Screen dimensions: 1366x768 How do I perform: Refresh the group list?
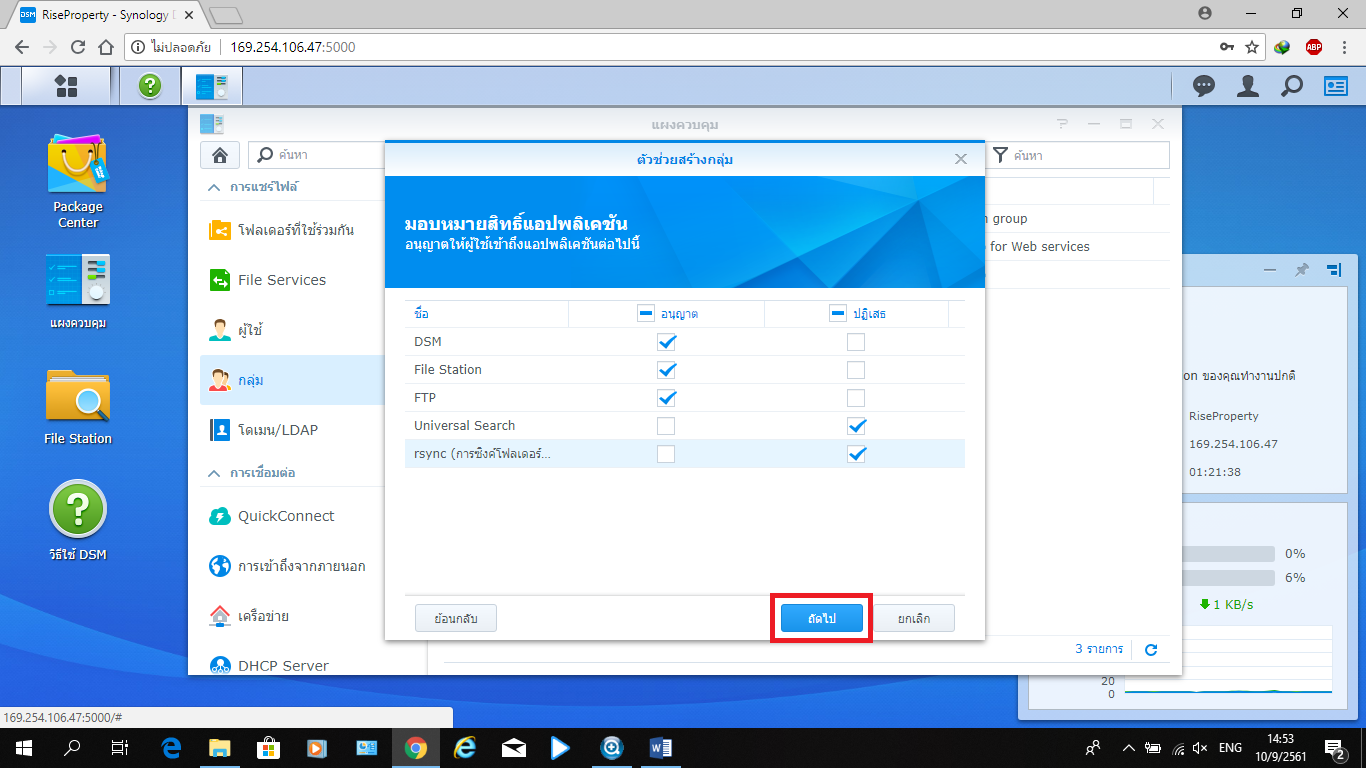pyautogui.click(x=1151, y=650)
